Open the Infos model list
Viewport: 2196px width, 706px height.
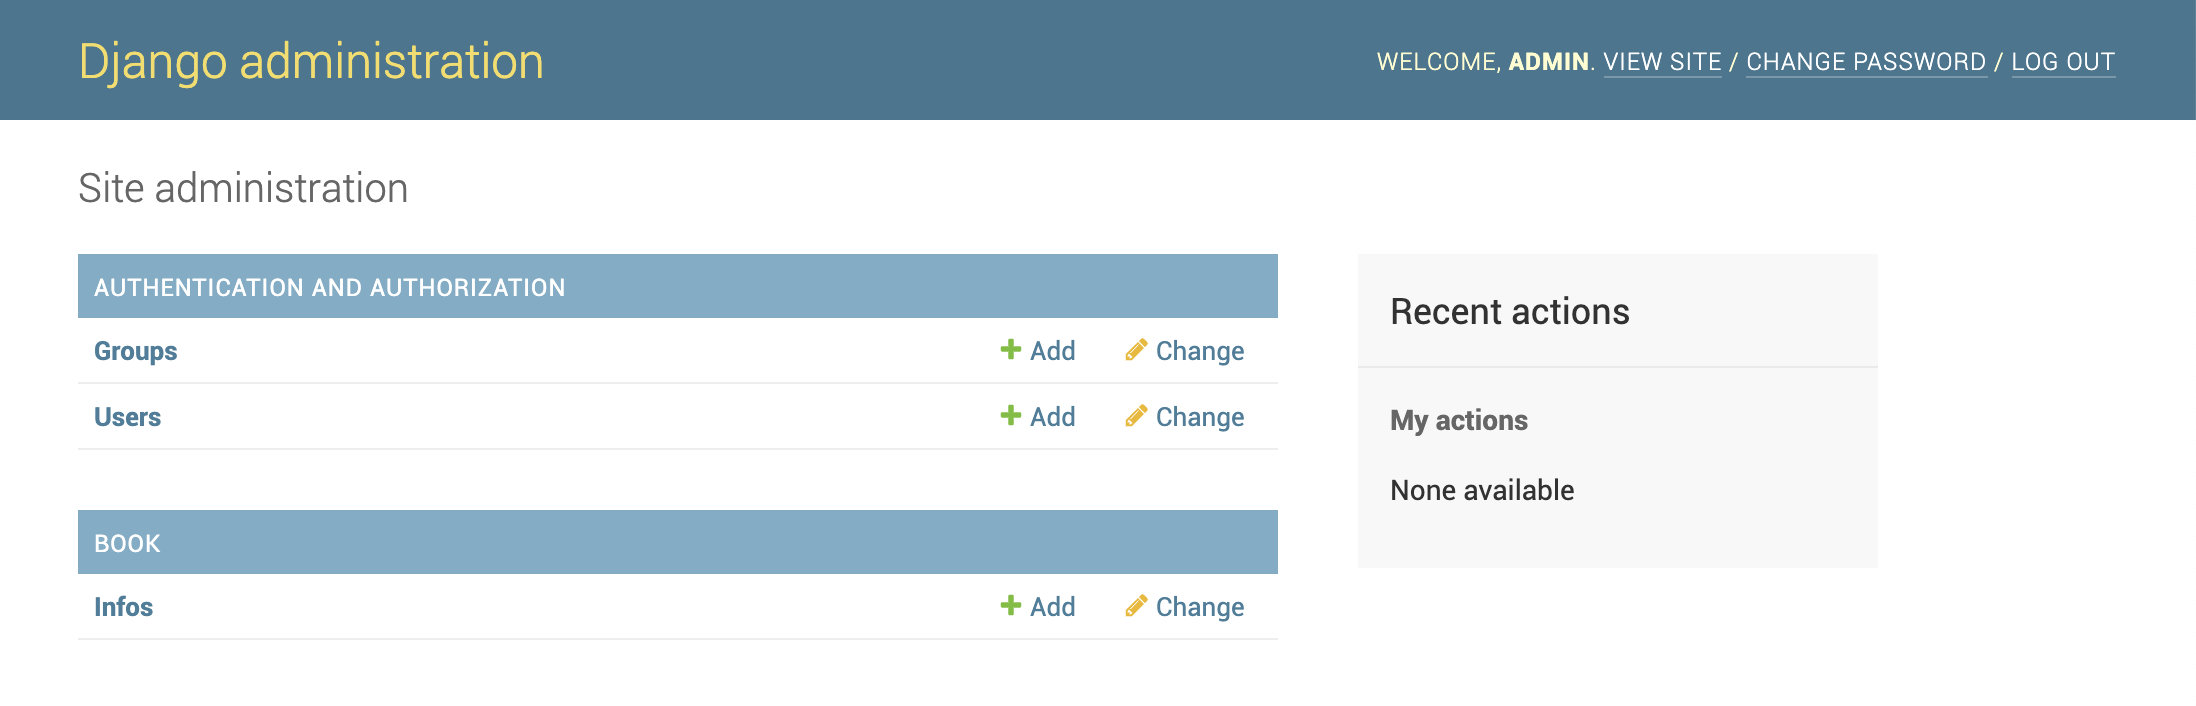[x=123, y=607]
